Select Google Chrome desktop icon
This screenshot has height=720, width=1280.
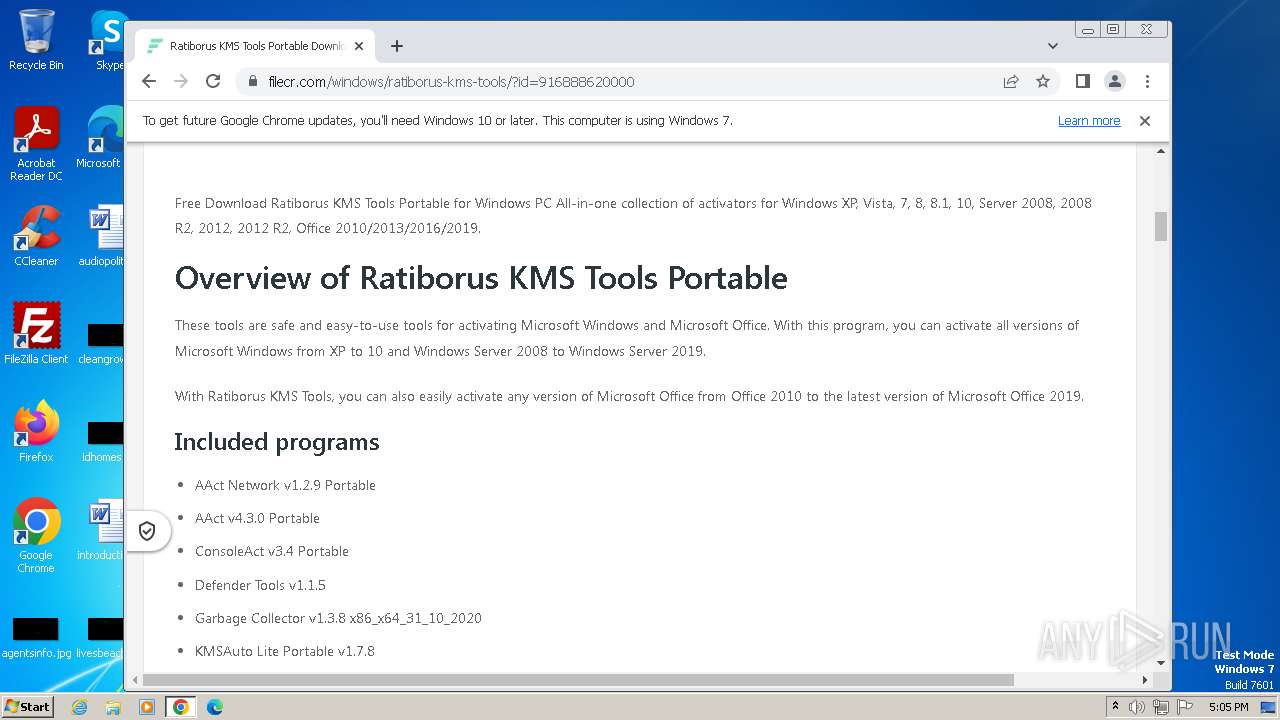[x=36, y=535]
